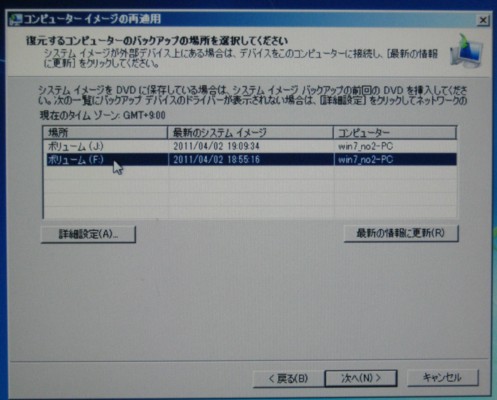Image resolution: width=497 pixels, height=400 pixels.
Task: Sort by 最新のシステム イメージ column header
Action: click(x=250, y=133)
